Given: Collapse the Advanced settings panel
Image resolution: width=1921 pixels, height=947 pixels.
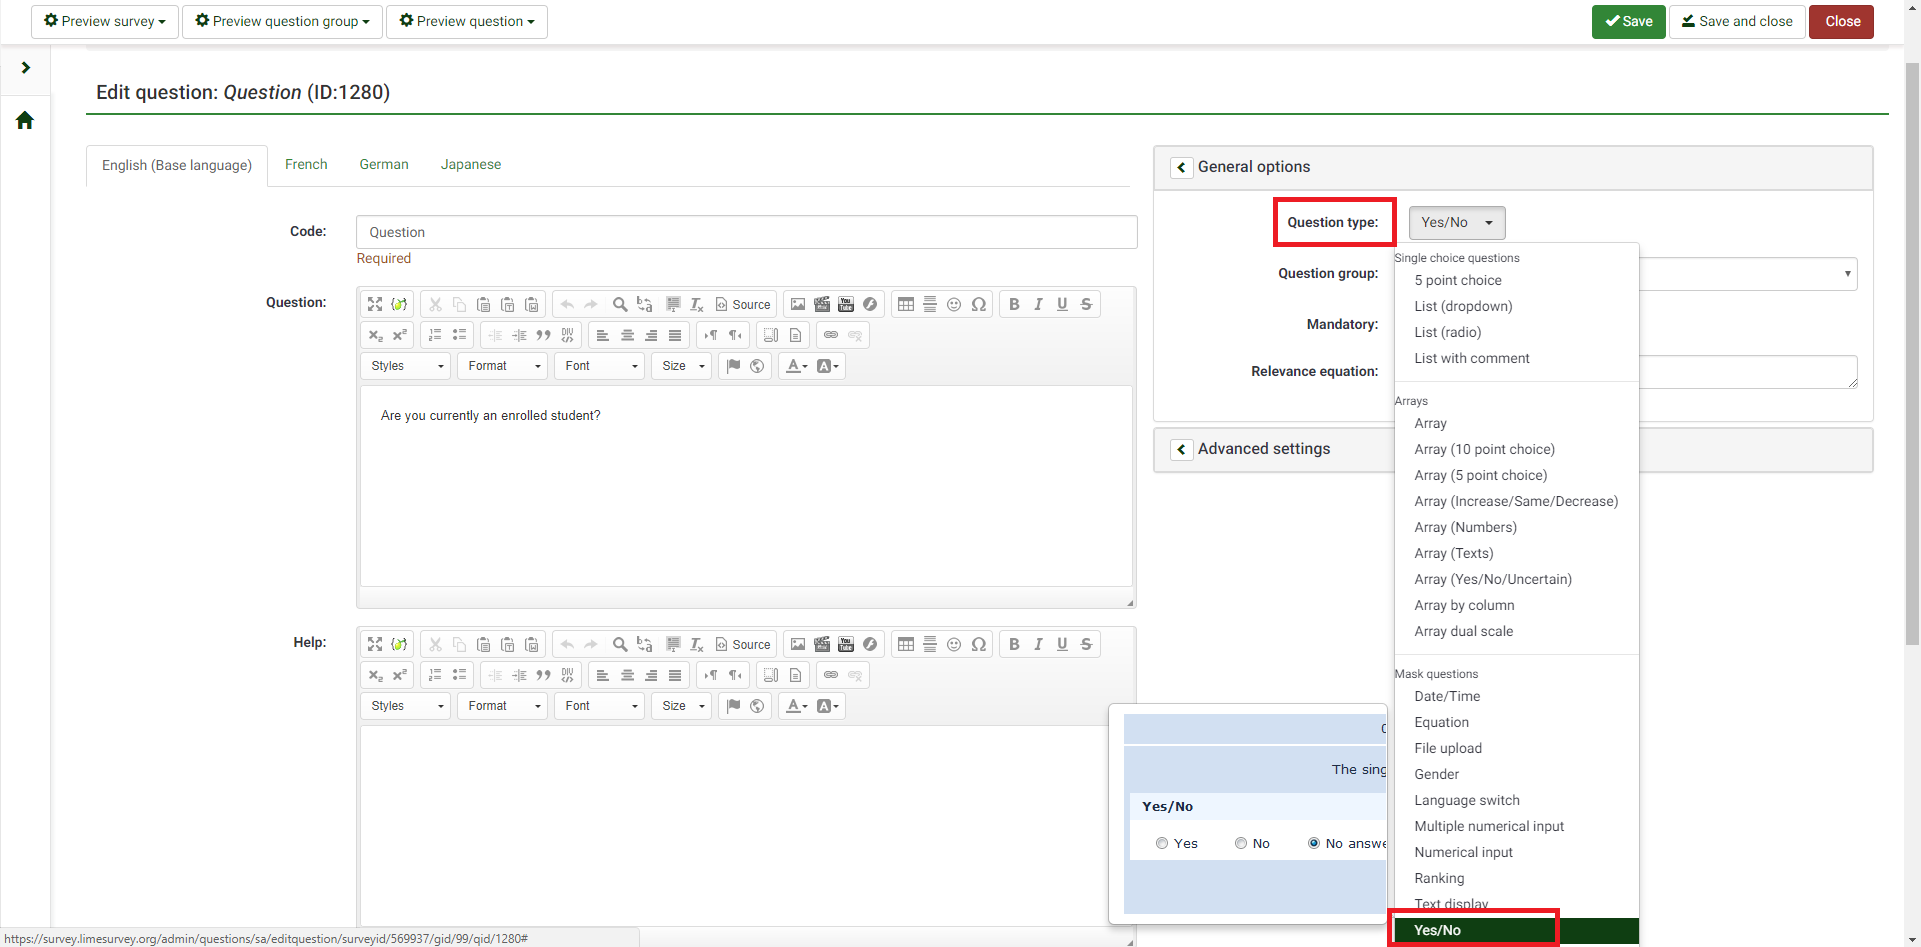Looking at the screenshot, I should [x=1181, y=449].
